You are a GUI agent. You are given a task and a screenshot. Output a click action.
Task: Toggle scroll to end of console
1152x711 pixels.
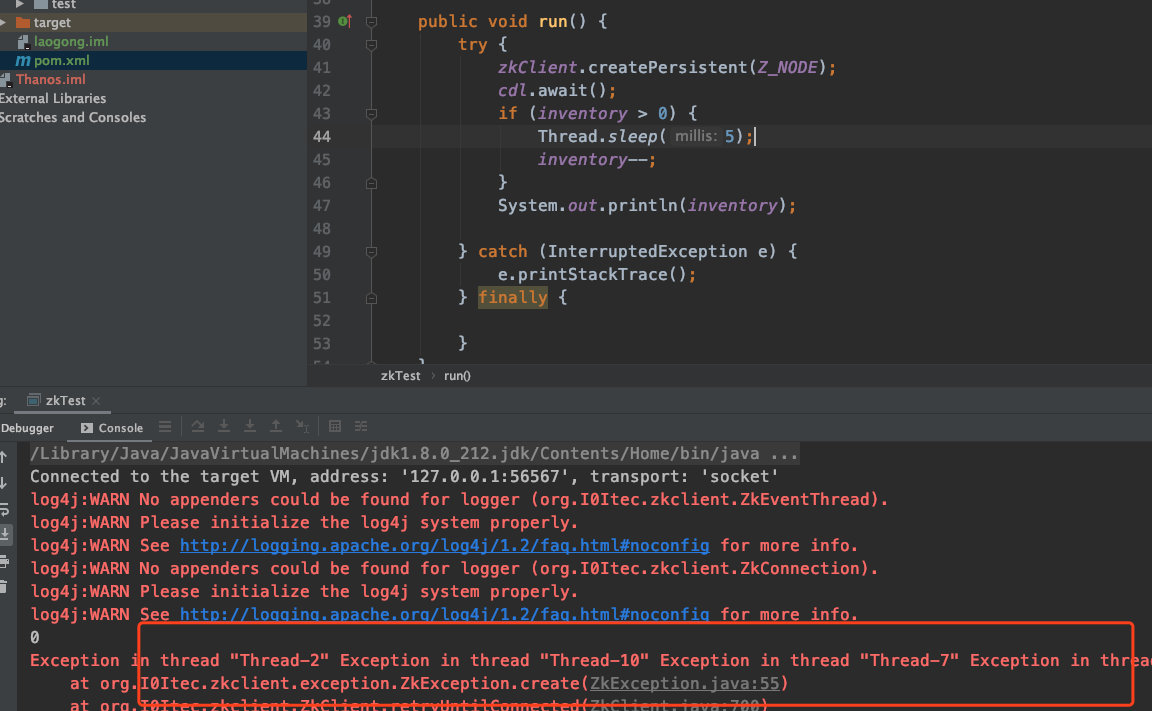4,534
